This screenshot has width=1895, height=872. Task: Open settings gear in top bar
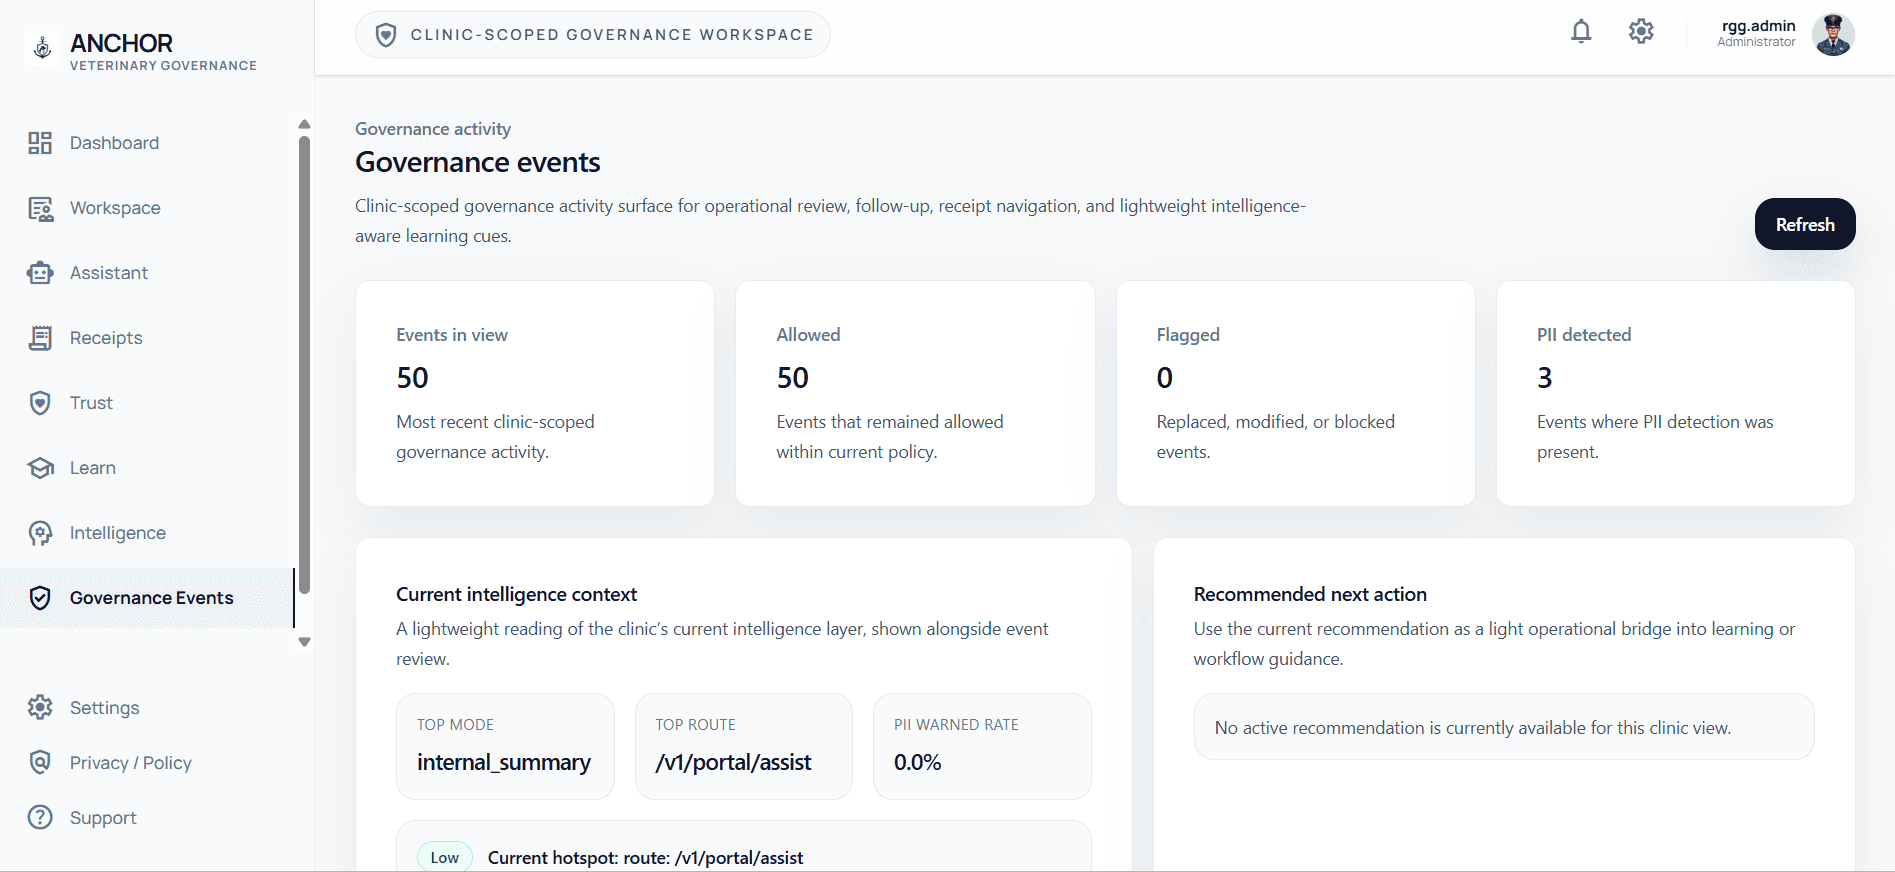click(1641, 32)
